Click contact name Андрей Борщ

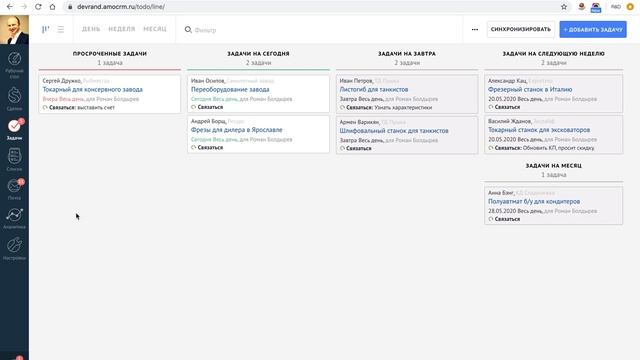point(208,121)
